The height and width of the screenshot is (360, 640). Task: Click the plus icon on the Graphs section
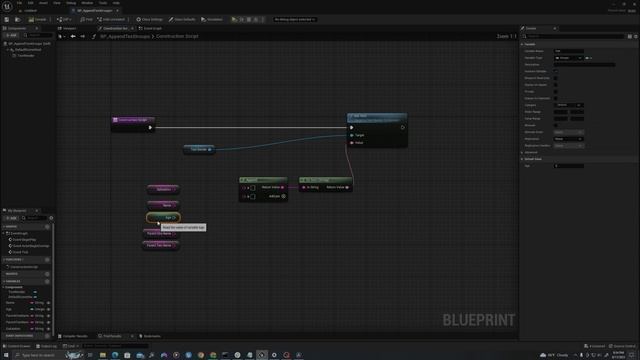(47, 227)
